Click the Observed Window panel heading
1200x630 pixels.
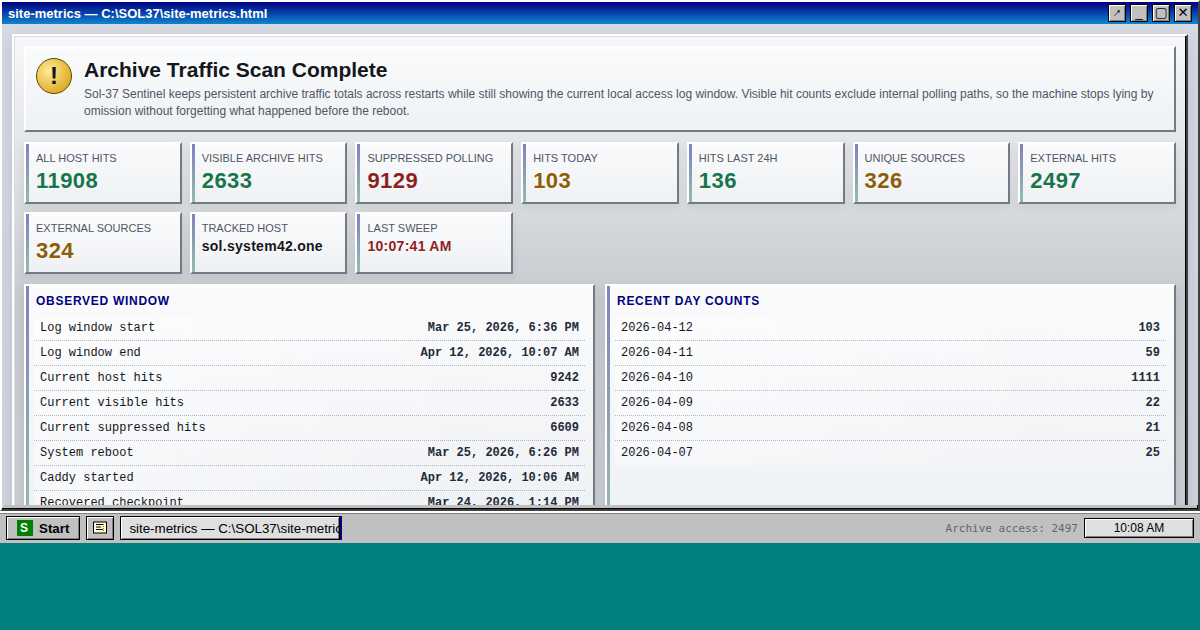tap(103, 301)
